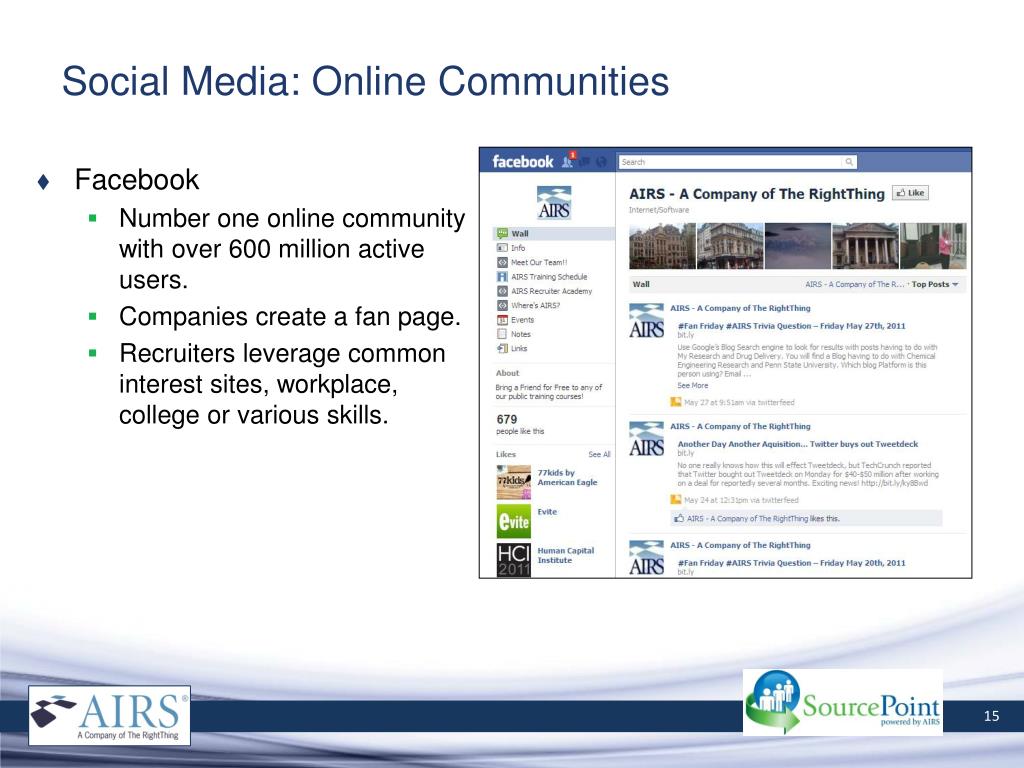Screen dimensions: 1024x768
Task: Click Internet/Software category text
Action: click(x=659, y=210)
